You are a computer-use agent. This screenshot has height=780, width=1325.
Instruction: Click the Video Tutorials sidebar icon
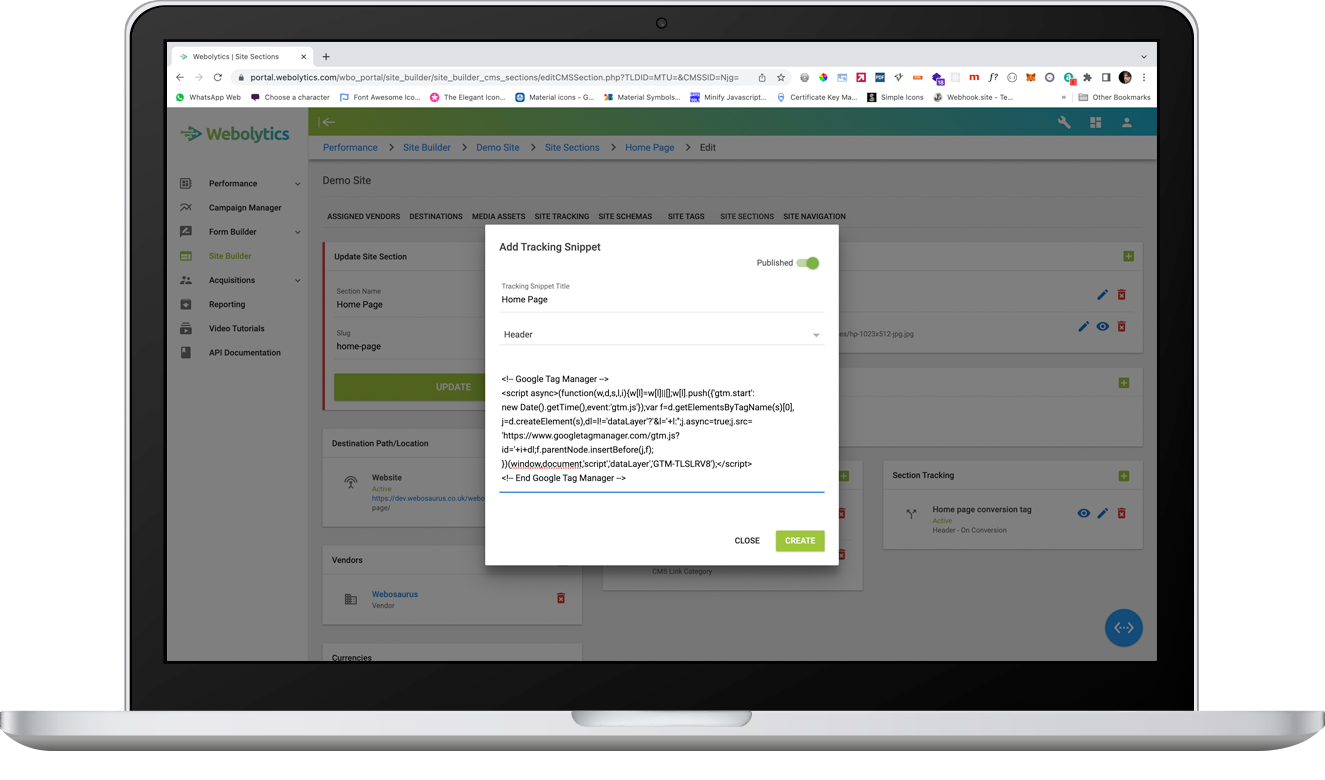tap(186, 328)
